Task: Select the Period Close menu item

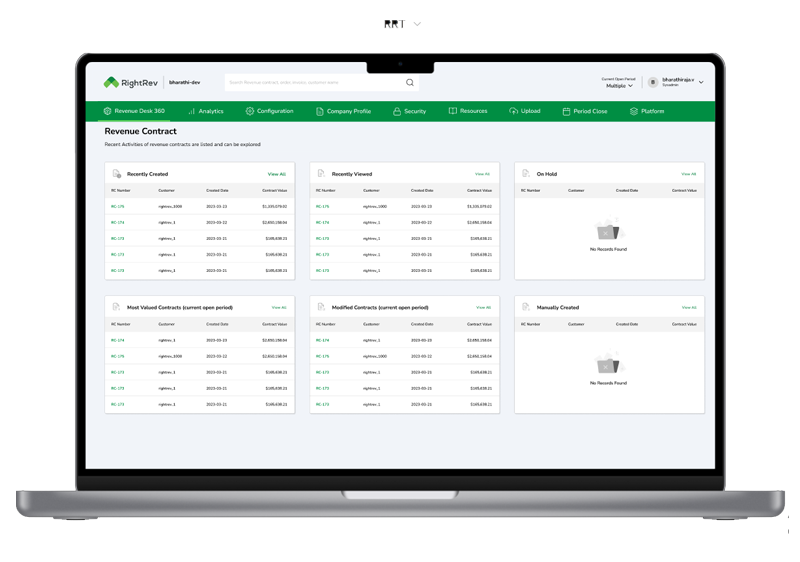Action: tap(585, 111)
